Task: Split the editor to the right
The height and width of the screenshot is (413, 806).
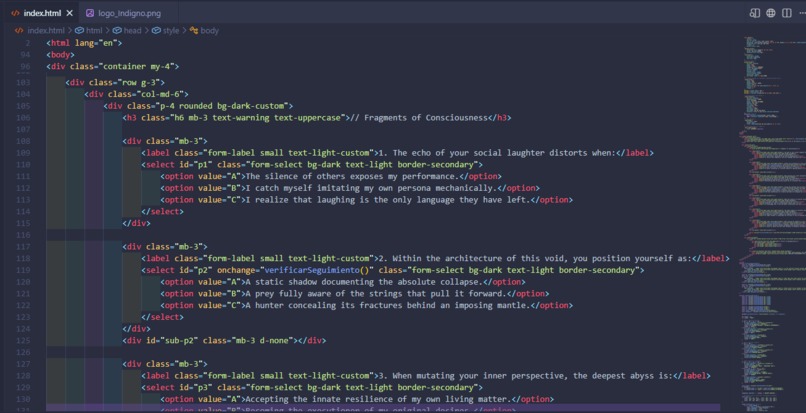Action: (x=786, y=13)
